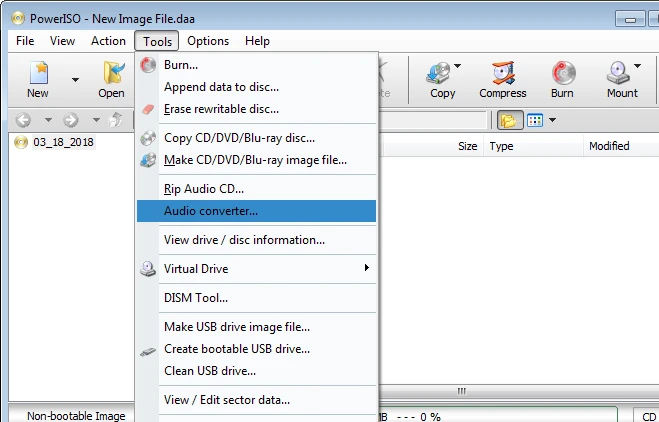Image resolution: width=659 pixels, height=422 pixels.
Task: Click the Up one level icon
Action: (x=116, y=120)
